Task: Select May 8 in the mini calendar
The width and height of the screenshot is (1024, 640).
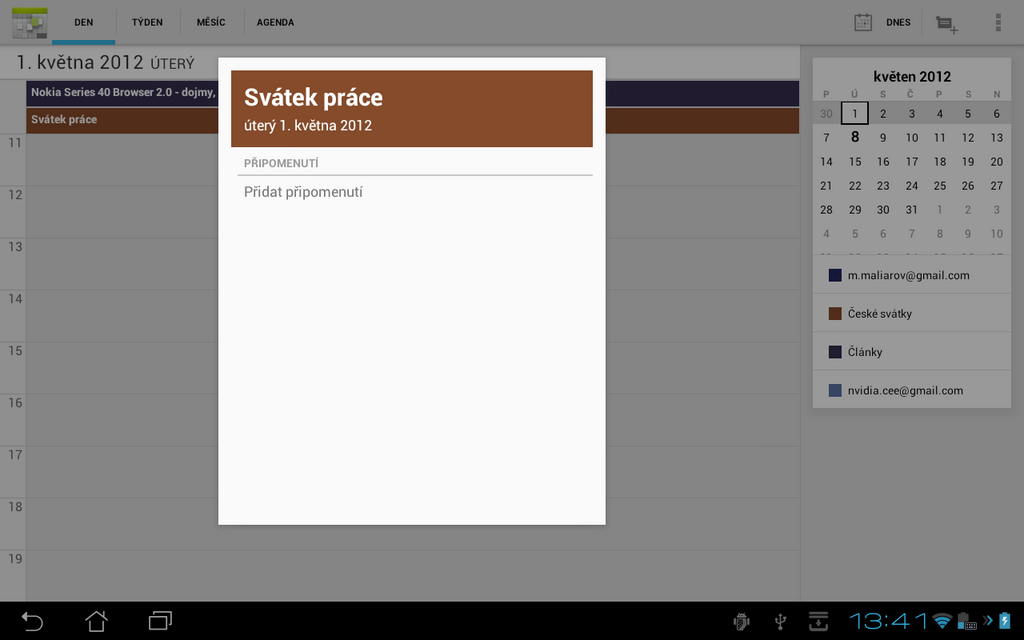Action: (854, 137)
